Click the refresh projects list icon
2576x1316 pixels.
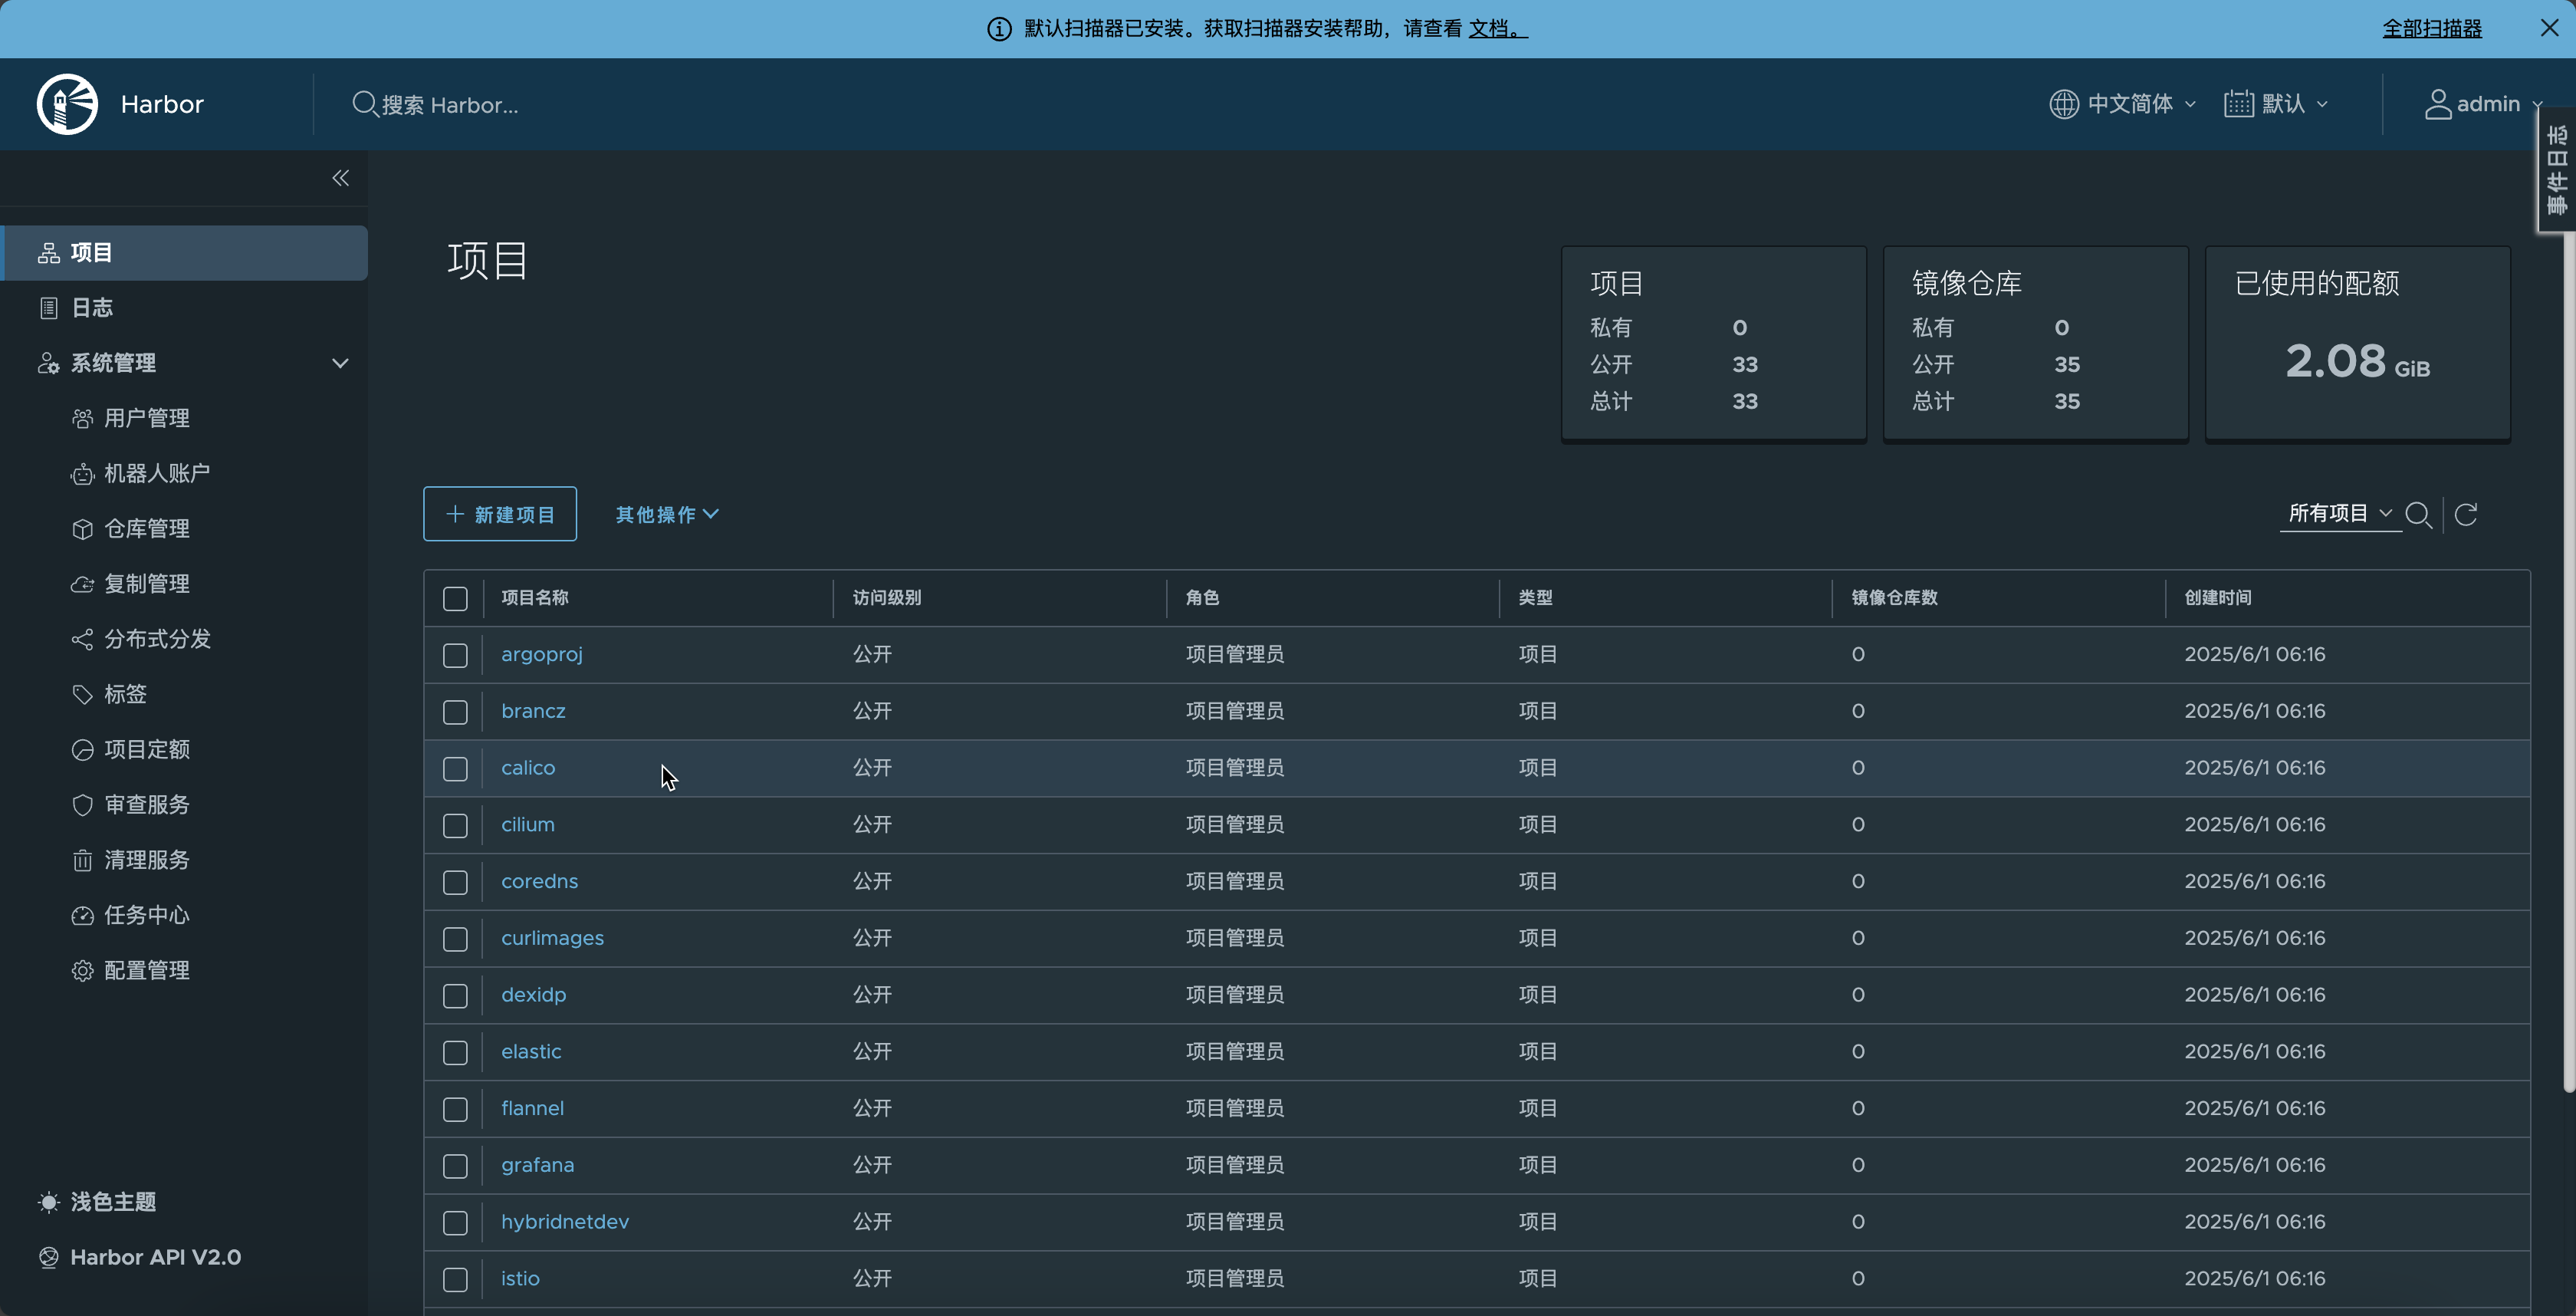pyautogui.click(x=2466, y=514)
